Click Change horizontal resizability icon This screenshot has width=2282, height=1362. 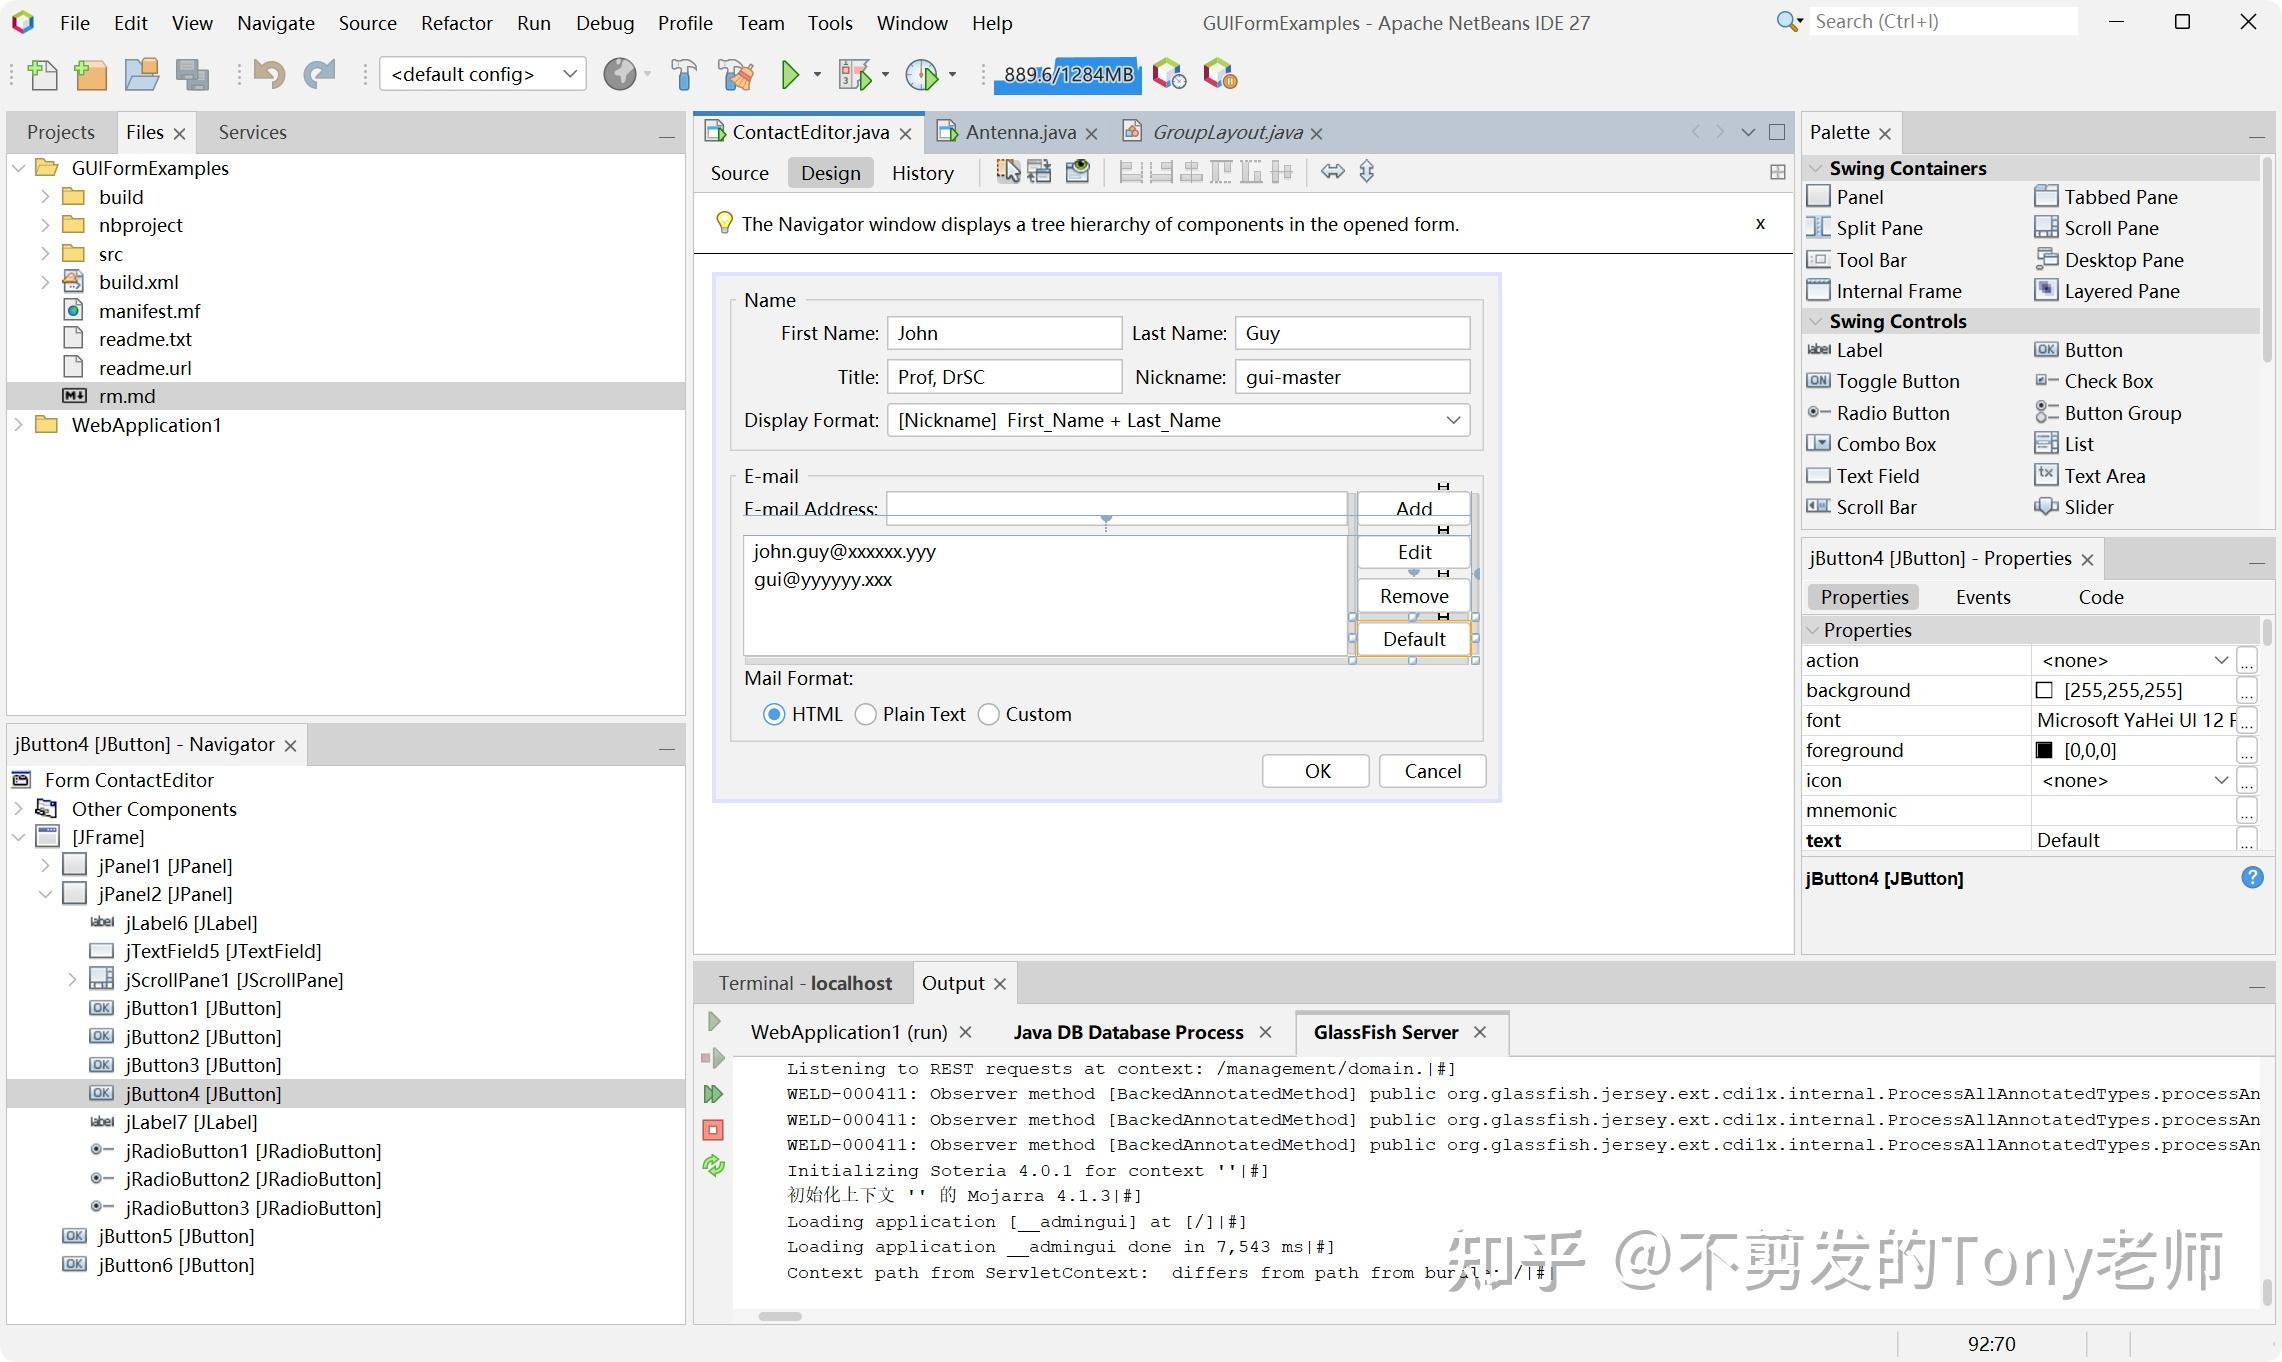point(1332,172)
